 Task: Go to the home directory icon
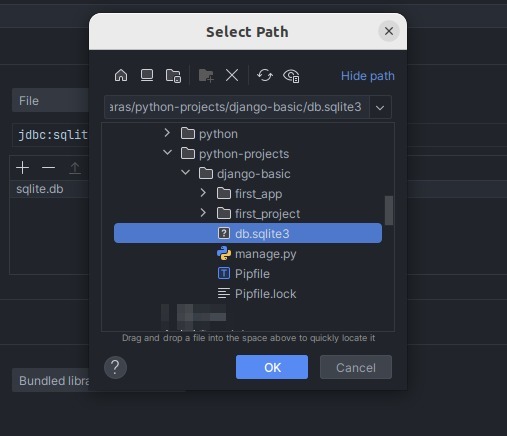point(121,75)
